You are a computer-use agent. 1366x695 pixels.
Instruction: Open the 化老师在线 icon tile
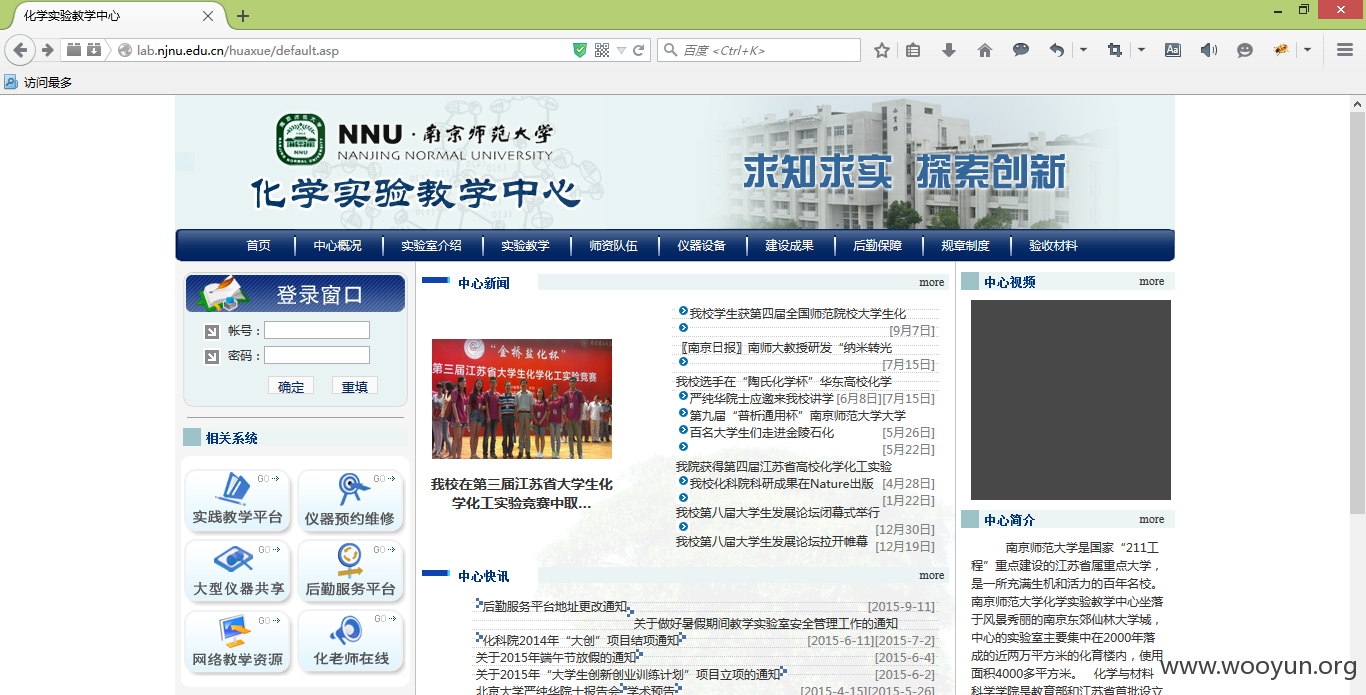click(x=350, y=642)
